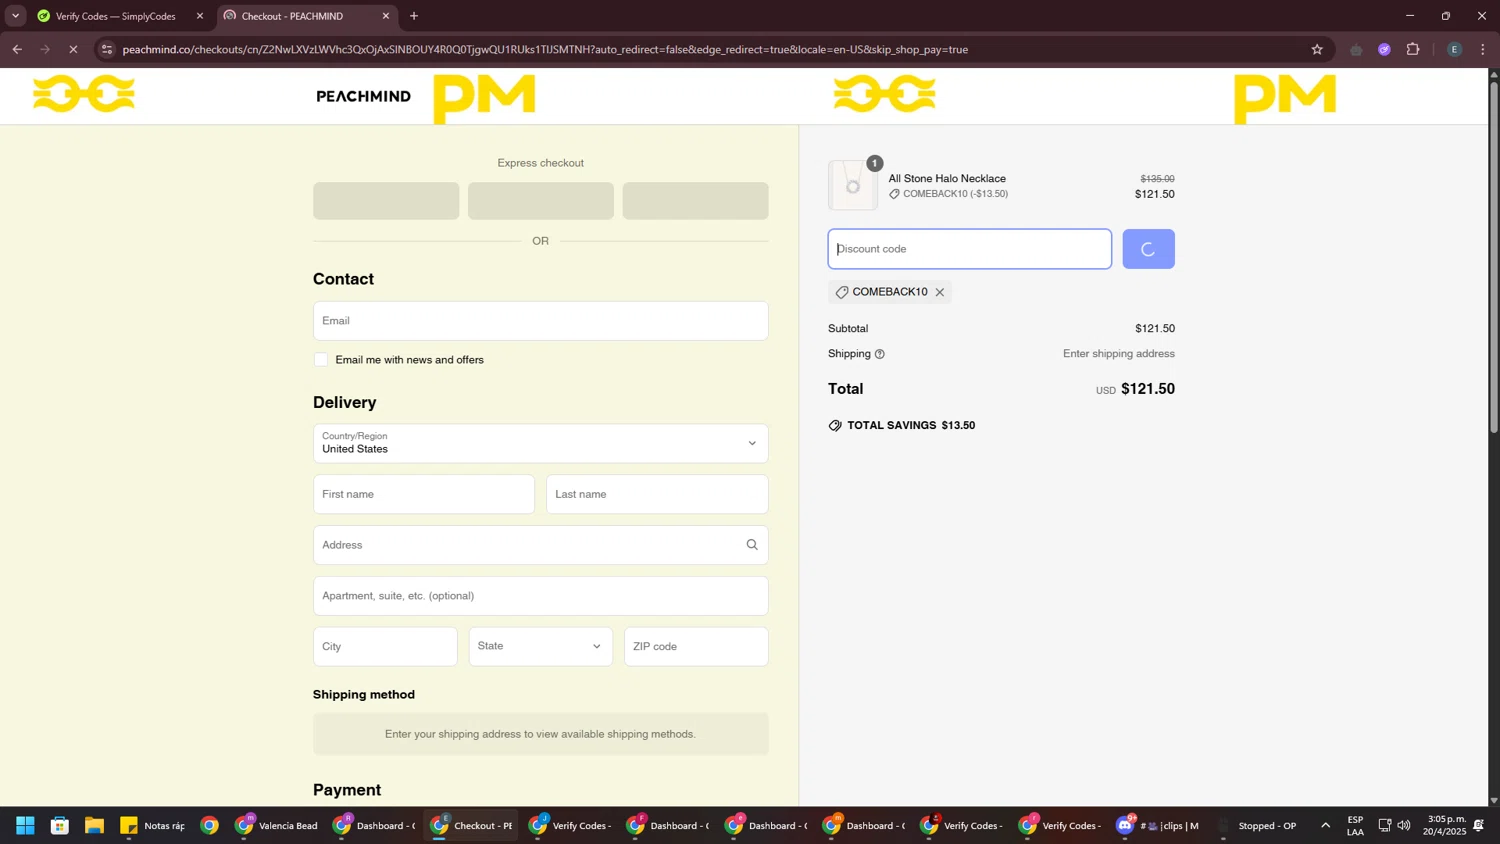Open the Chrome profile E avatar

pos(1454,49)
